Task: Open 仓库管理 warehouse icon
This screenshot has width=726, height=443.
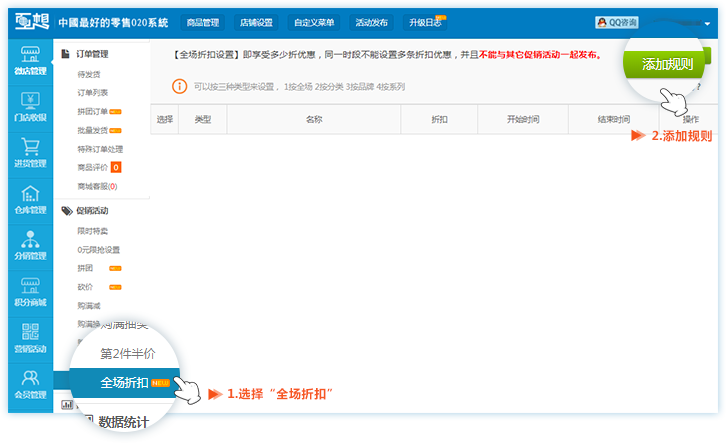Action: [x=30, y=193]
